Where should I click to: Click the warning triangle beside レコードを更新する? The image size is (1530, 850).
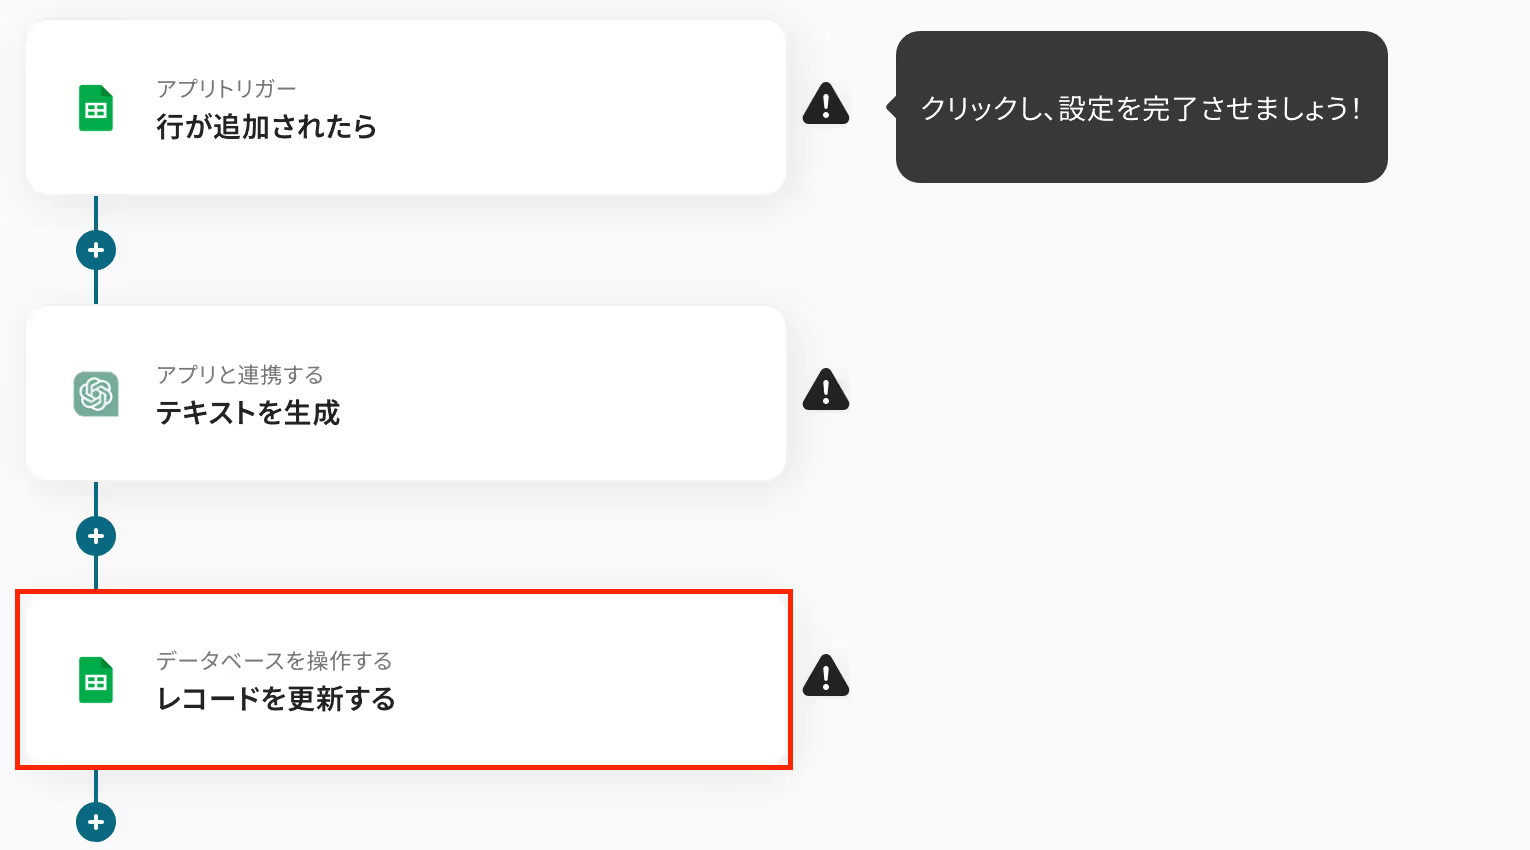(826, 675)
